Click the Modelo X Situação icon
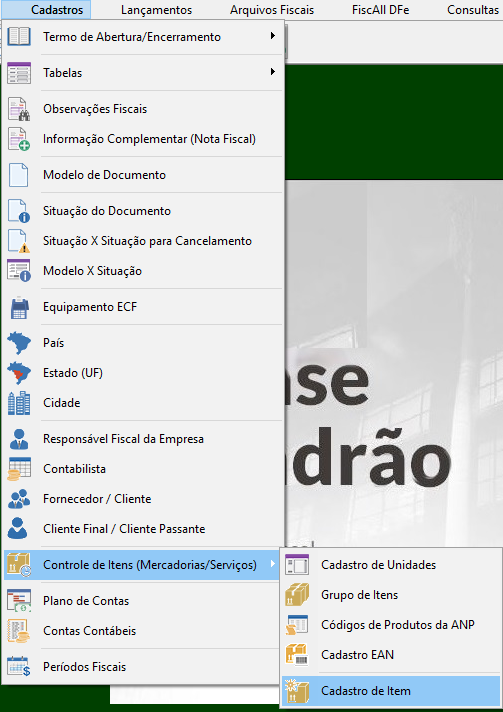Screen dimensions: 503x712 19,271
